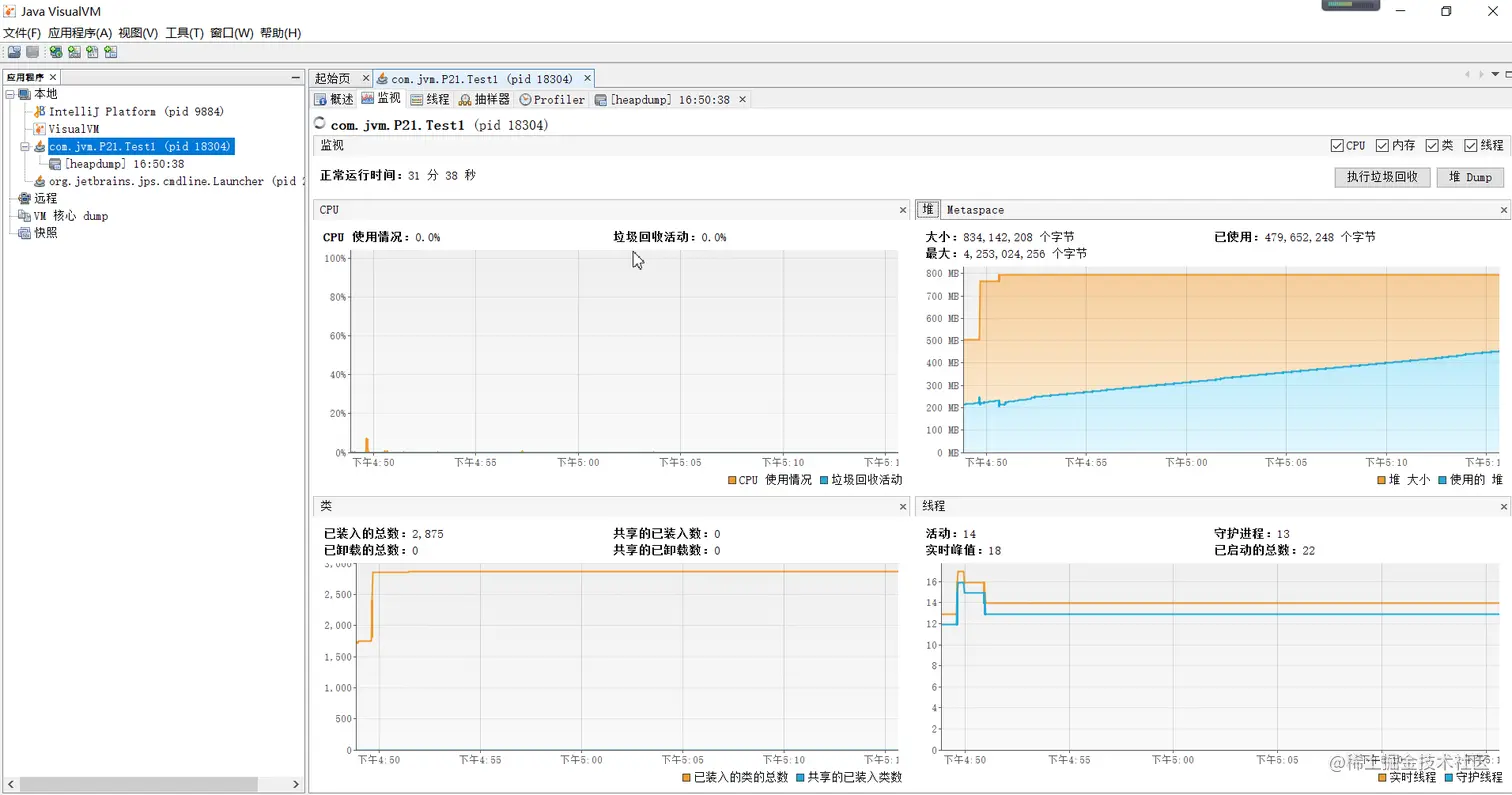This screenshot has height=795, width=1512.
Task: Select the 监视 monitor tab
Action: (381, 100)
